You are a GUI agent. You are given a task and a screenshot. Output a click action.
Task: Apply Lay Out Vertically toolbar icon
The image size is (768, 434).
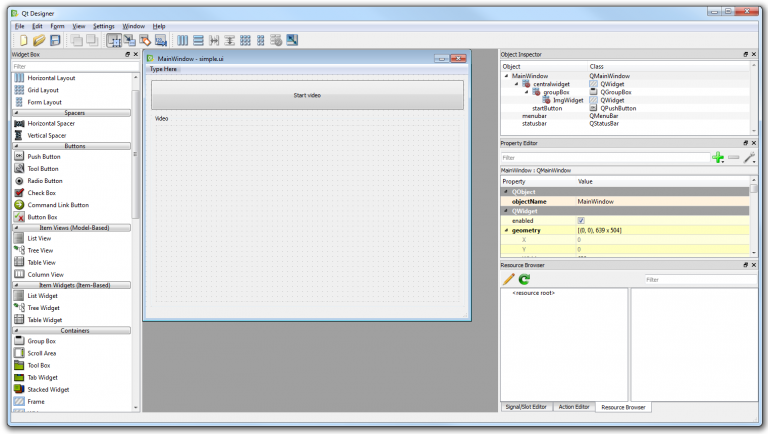[x=198, y=40]
